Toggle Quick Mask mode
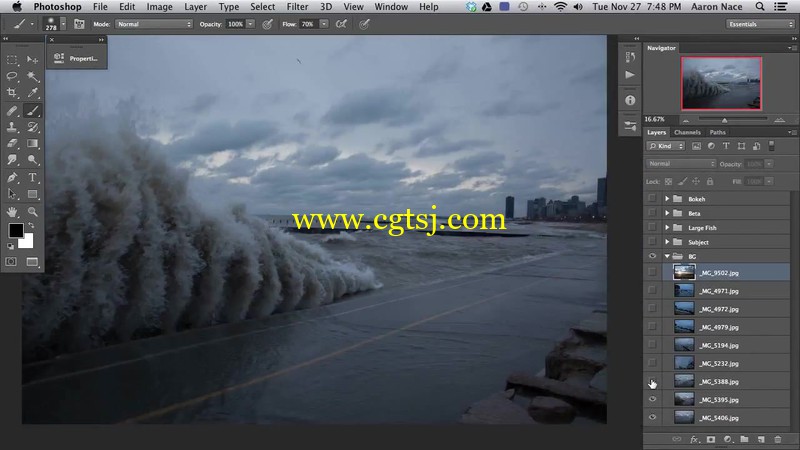 [x=11, y=262]
